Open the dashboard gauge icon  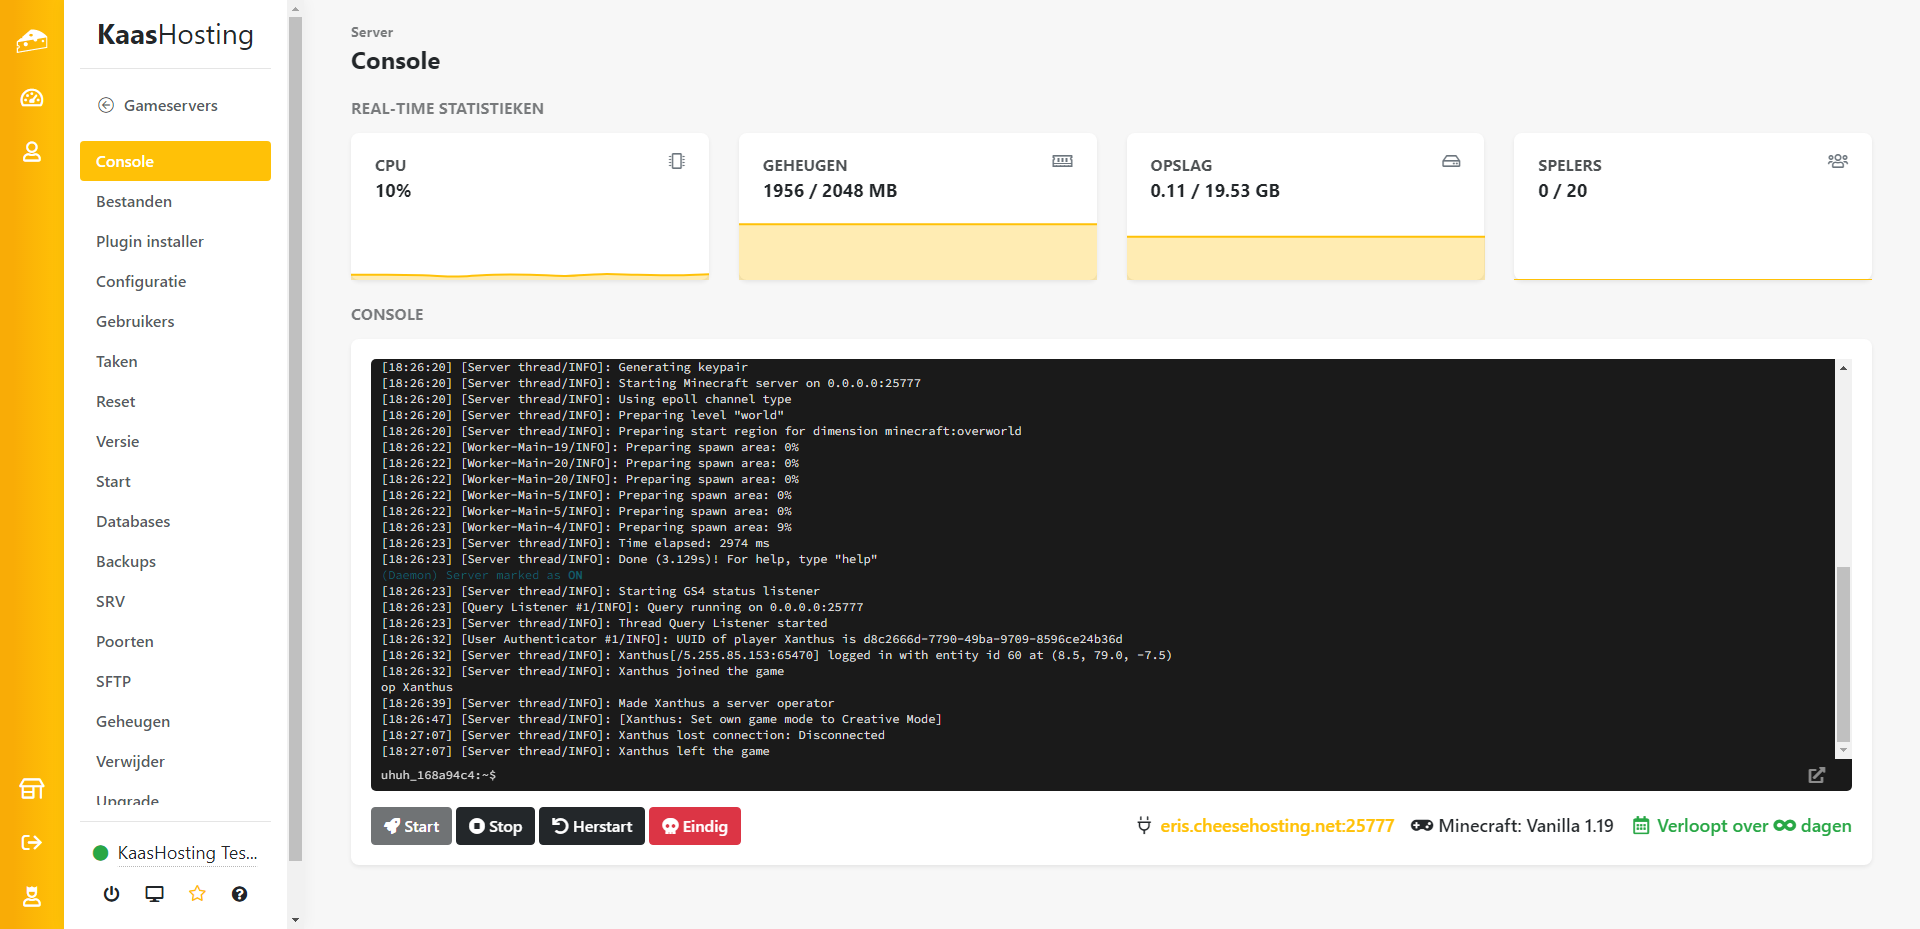point(32,97)
